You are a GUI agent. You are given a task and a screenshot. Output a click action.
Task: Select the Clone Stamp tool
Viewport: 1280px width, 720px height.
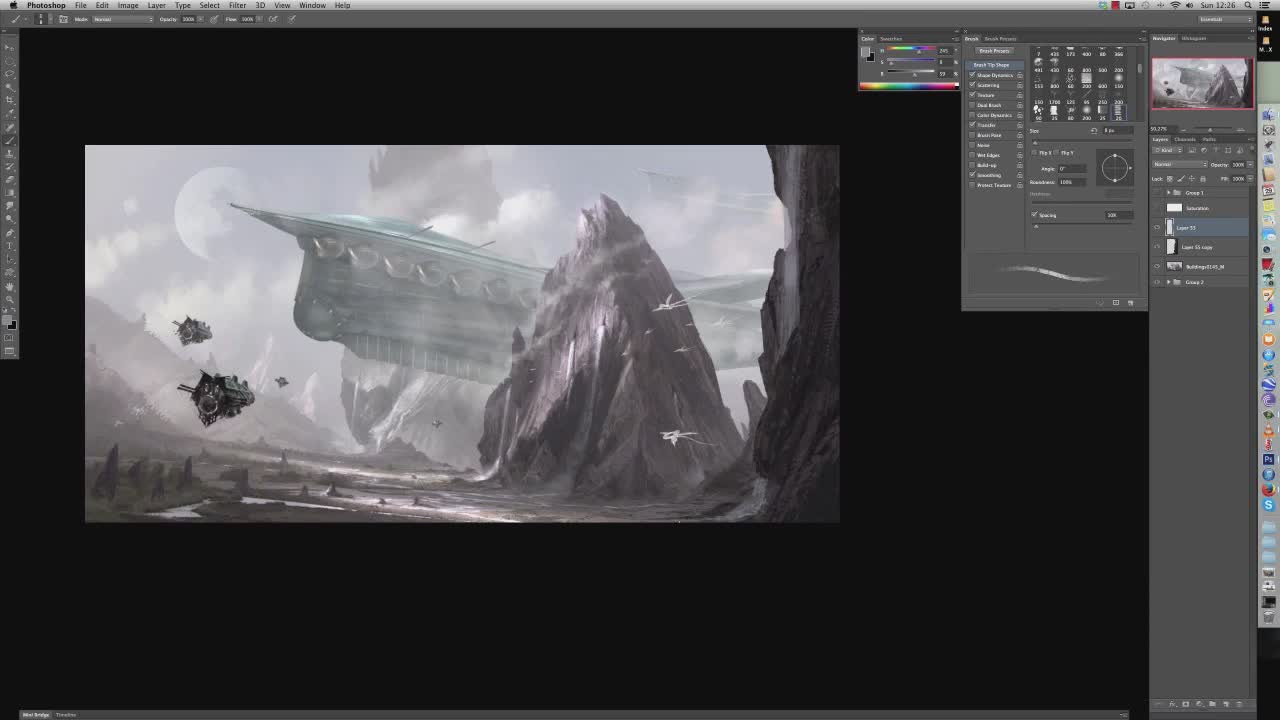(x=10, y=153)
